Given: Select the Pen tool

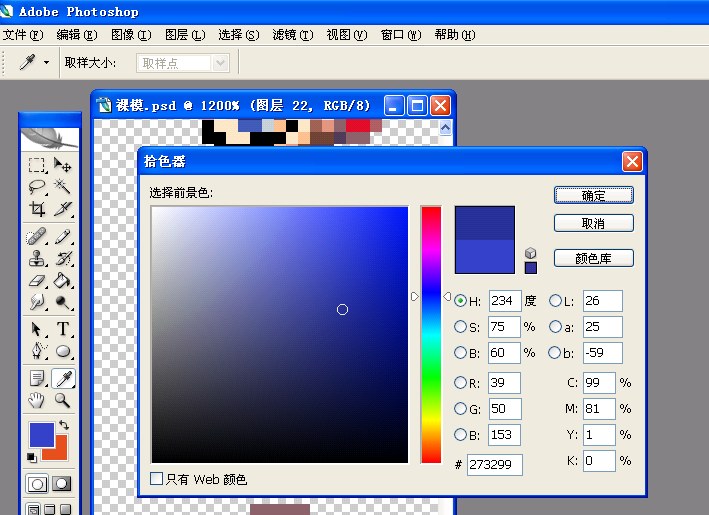Looking at the screenshot, I should point(37,351).
